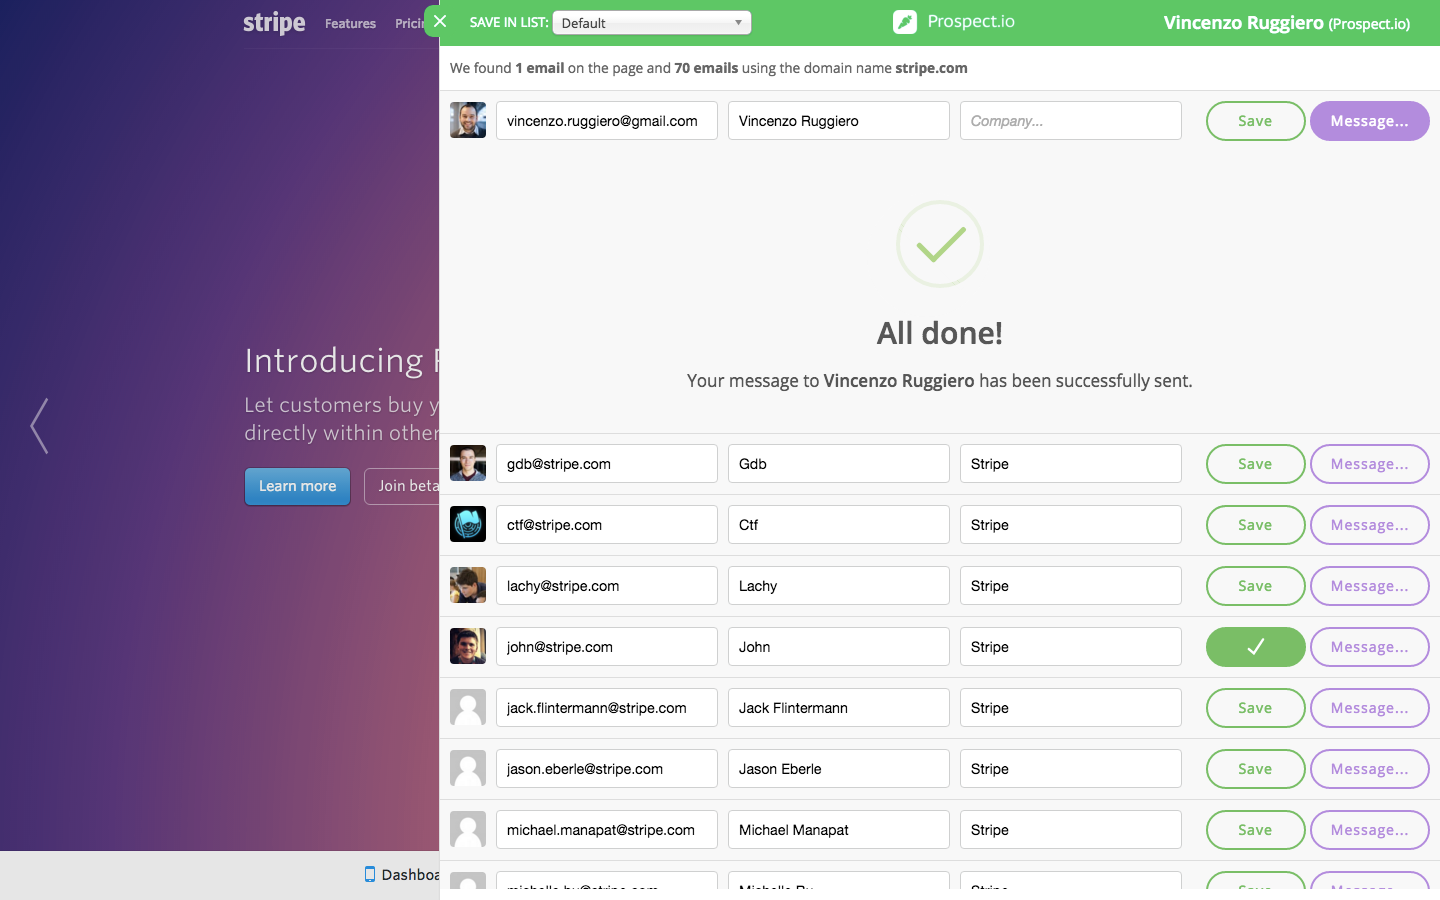This screenshot has width=1440, height=900.
Task: Edit the ctf@stripe.com email field
Action: (607, 525)
